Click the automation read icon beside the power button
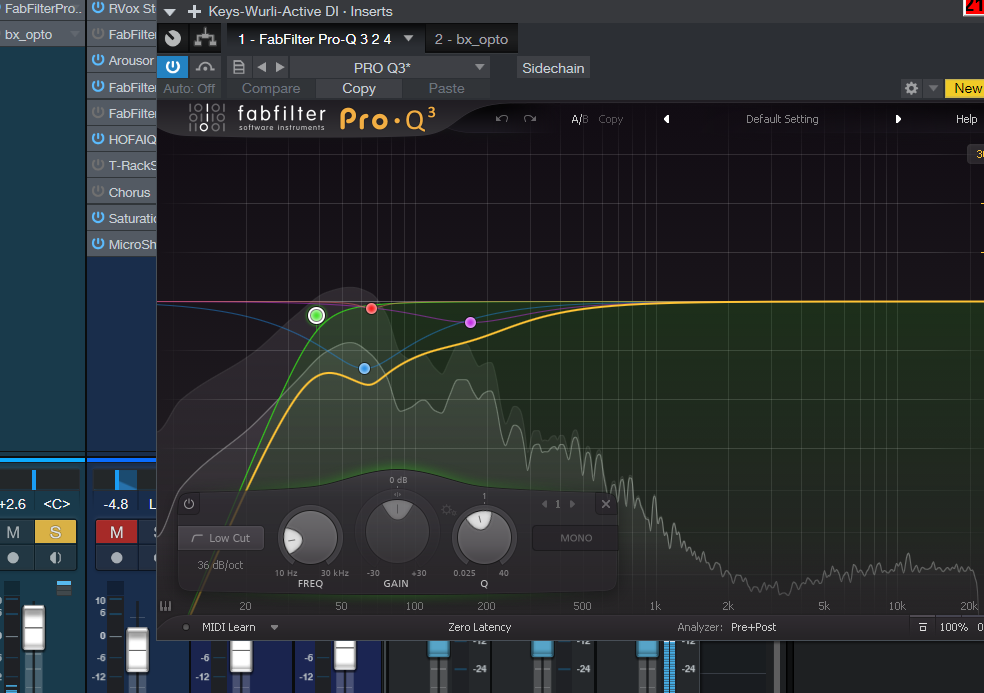Viewport: 984px width, 693px height. tap(205, 67)
